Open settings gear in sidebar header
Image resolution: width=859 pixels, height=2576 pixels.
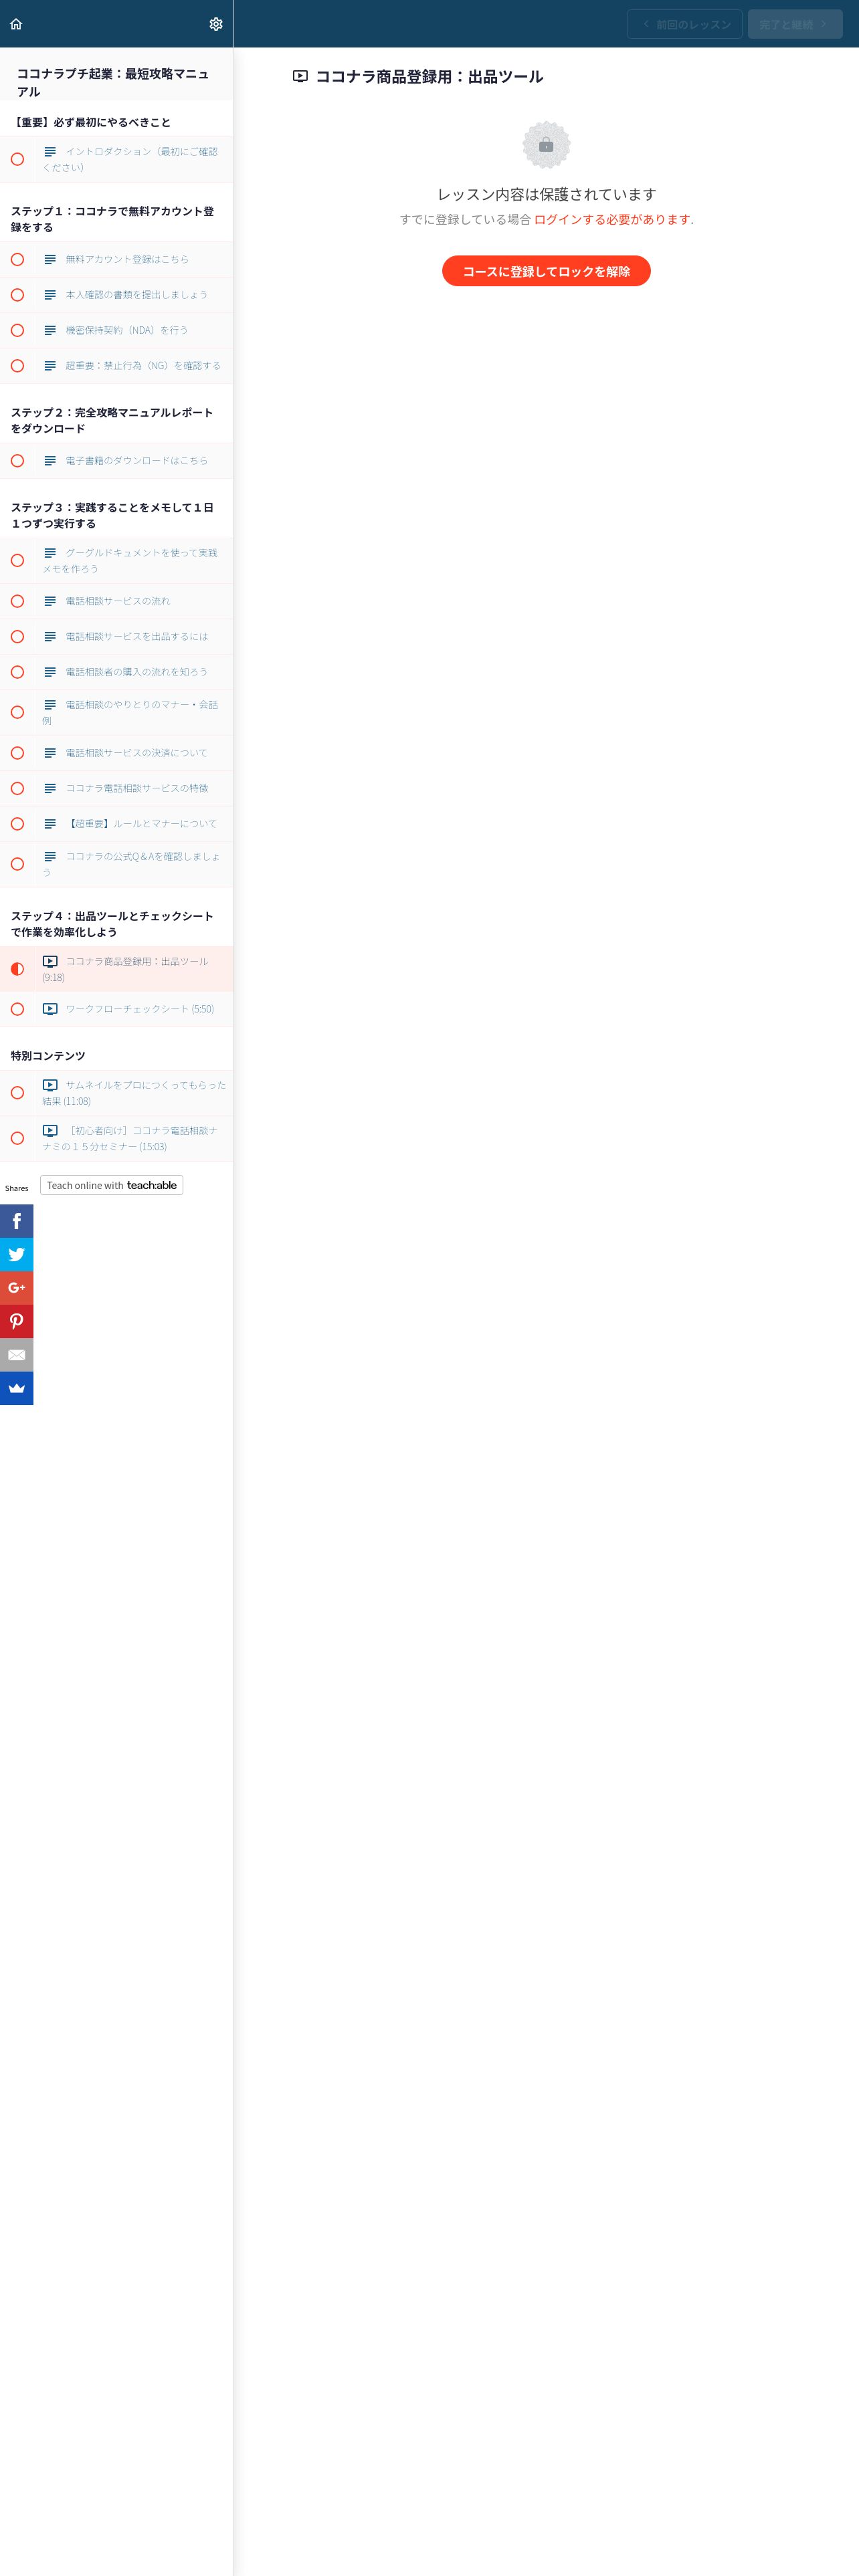216,24
